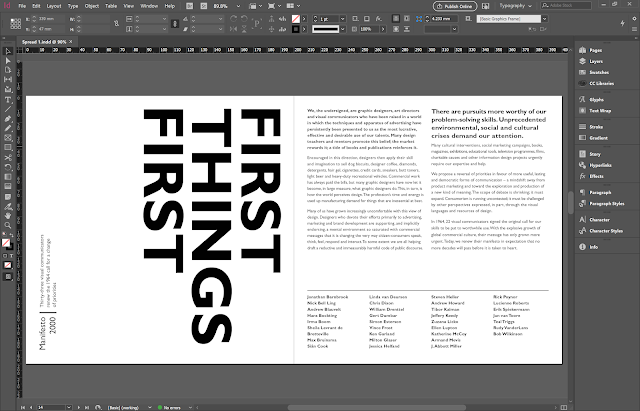This screenshot has height=411, width=640.
Task: Select the Pencil tool
Action: pyautogui.click(x=8, y=128)
